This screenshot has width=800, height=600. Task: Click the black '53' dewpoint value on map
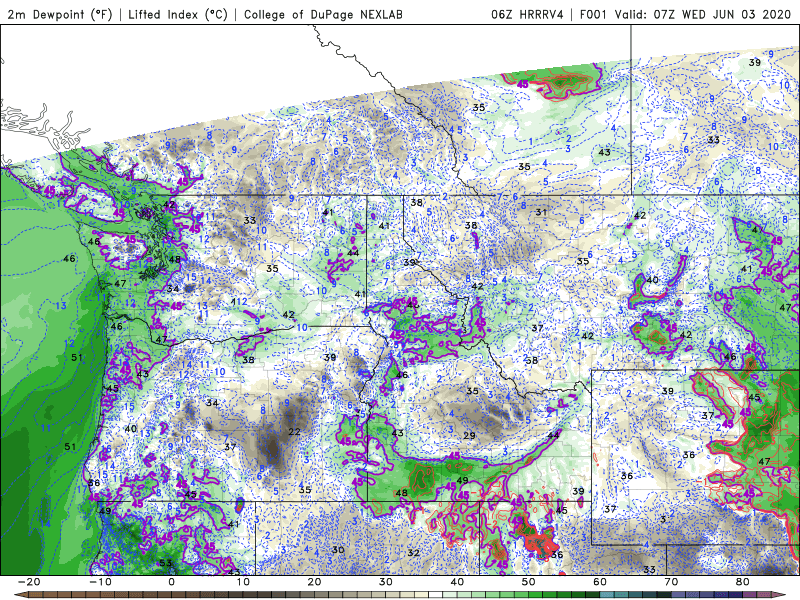click(x=165, y=563)
